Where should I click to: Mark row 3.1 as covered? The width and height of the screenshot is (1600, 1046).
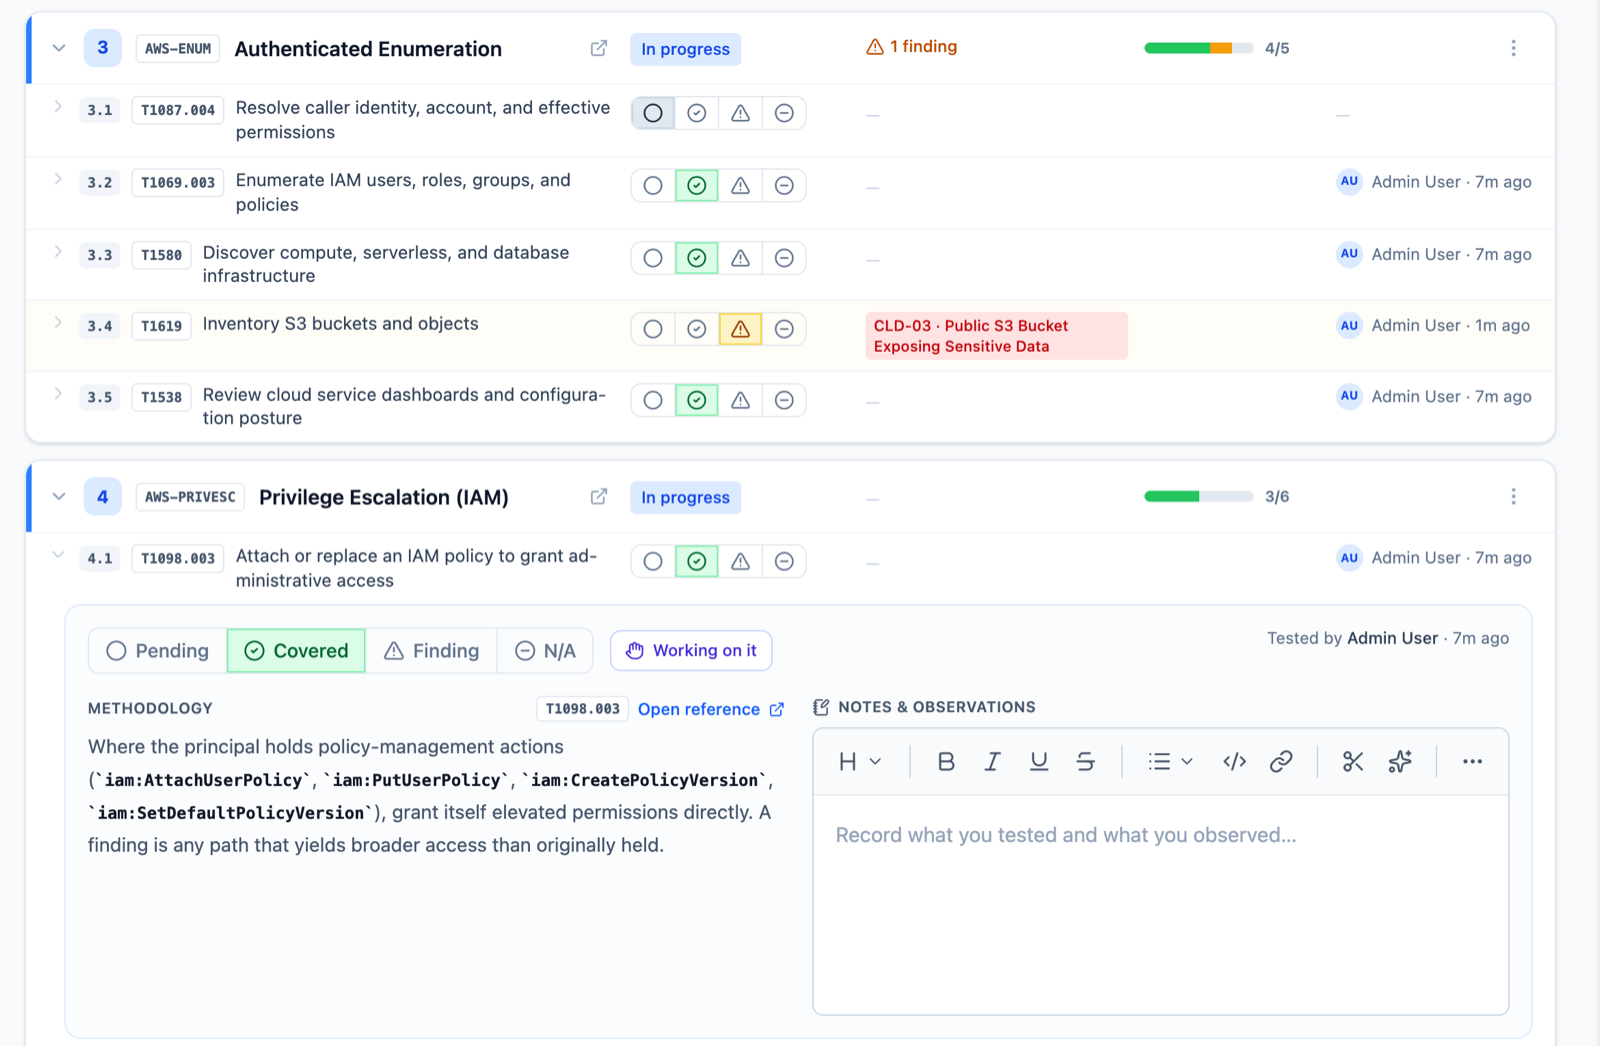[x=697, y=113]
